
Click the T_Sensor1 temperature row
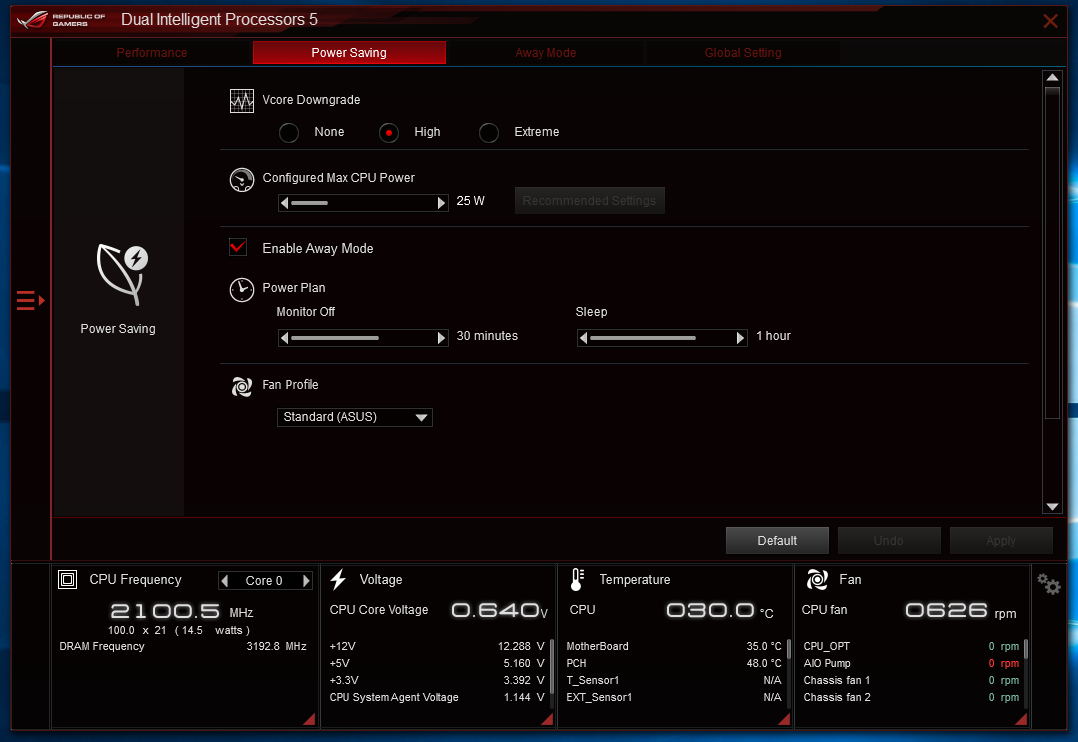tap(674, 681)
